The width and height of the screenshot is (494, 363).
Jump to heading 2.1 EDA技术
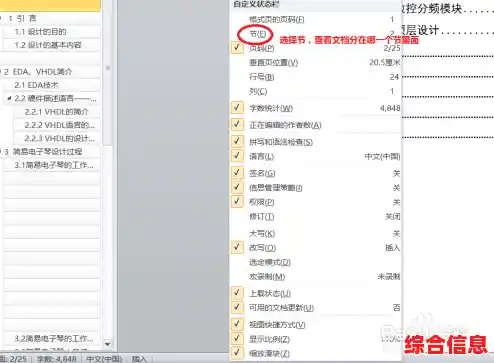pos(36,85)
